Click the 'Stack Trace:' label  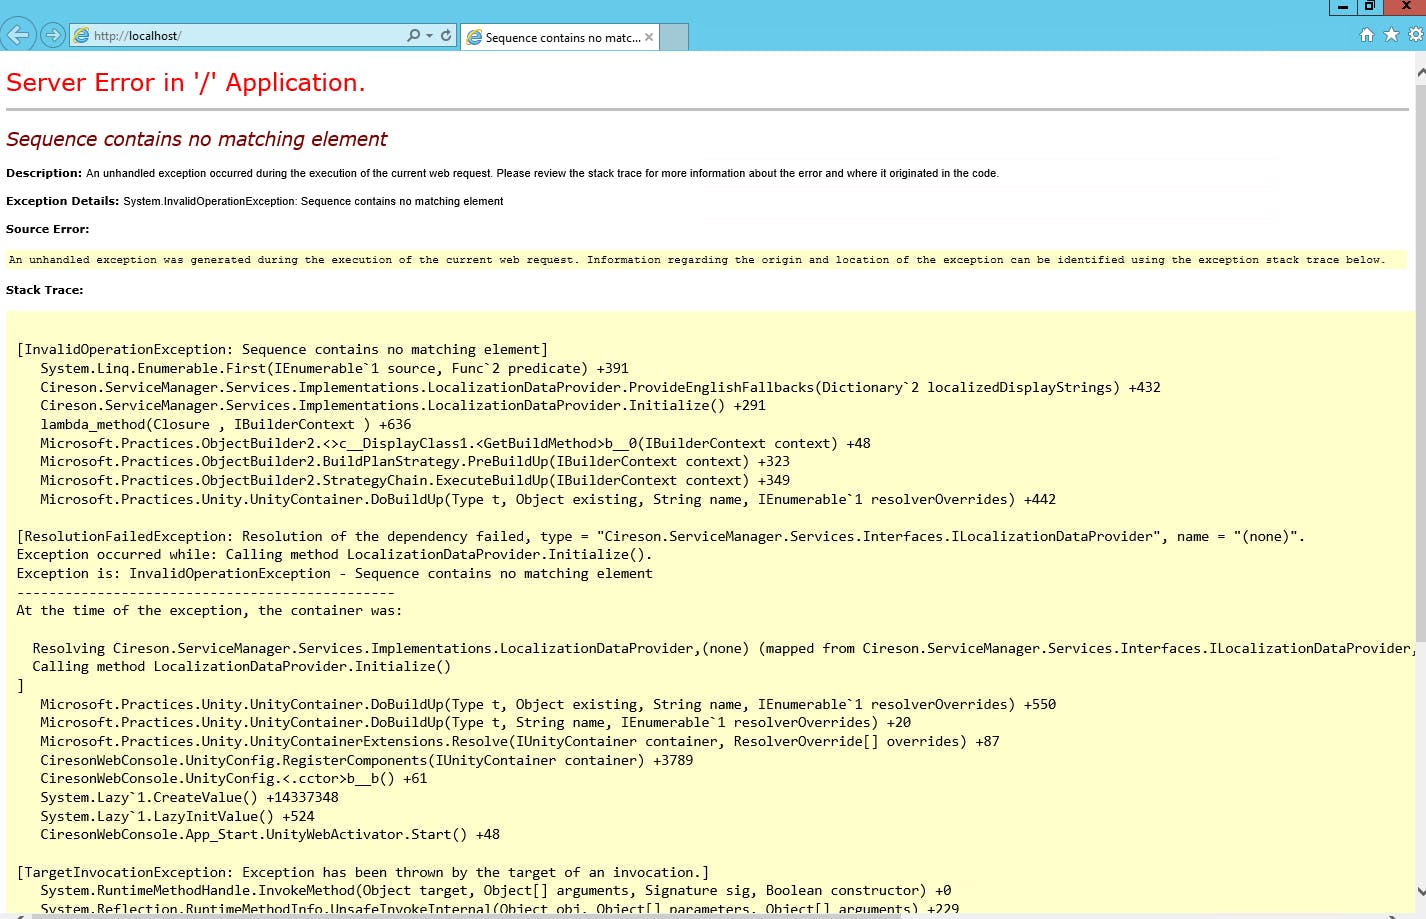[x=45, y=290]
